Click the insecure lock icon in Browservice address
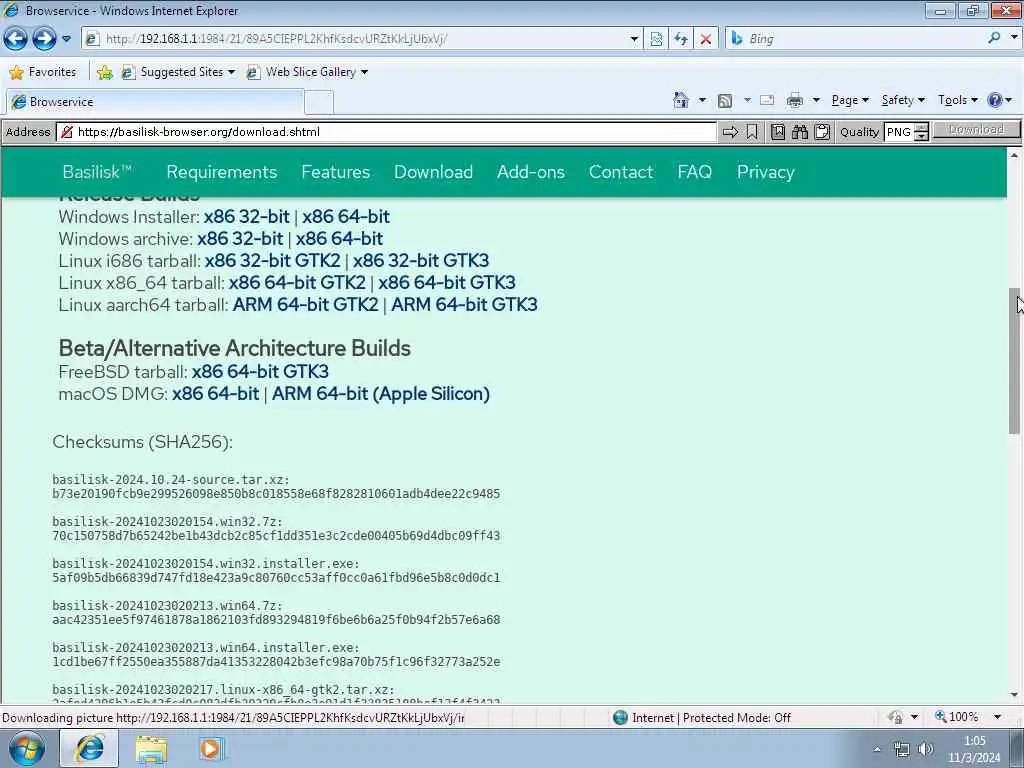Image resolution: width=1024 pixels, height=768 pixels. tap(66, 132)
